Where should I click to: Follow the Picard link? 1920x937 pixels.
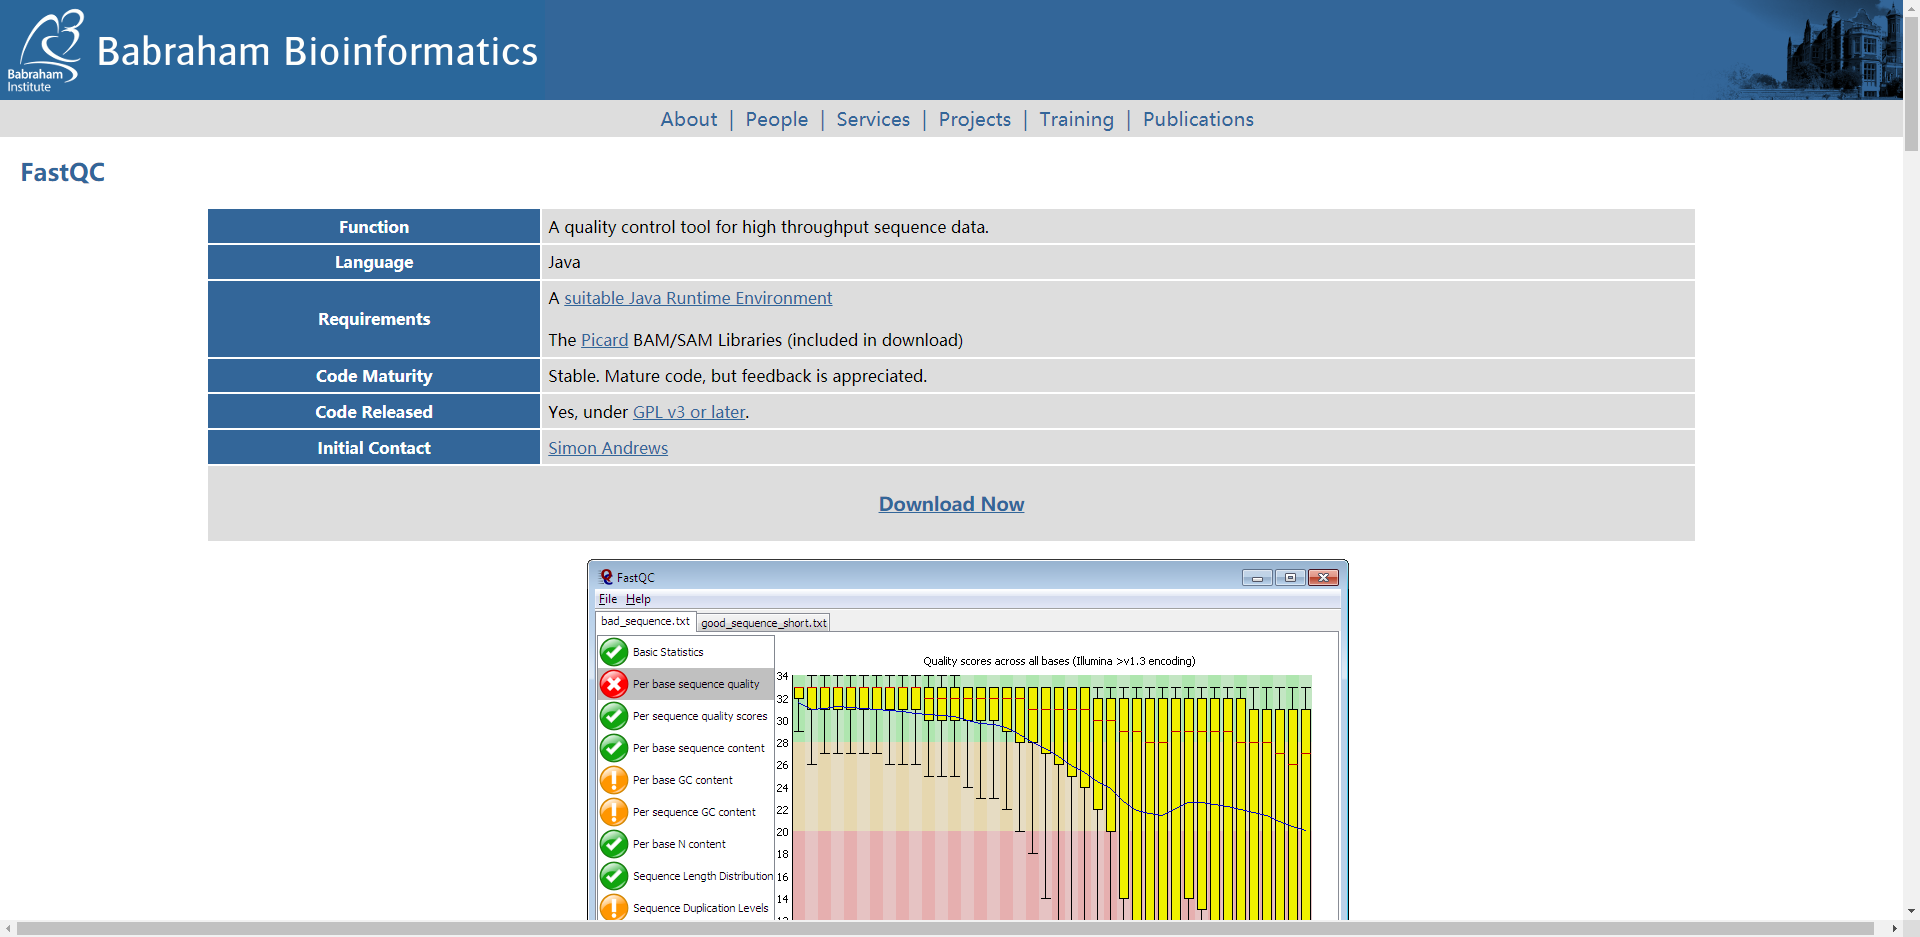click(x=605, y=340)
